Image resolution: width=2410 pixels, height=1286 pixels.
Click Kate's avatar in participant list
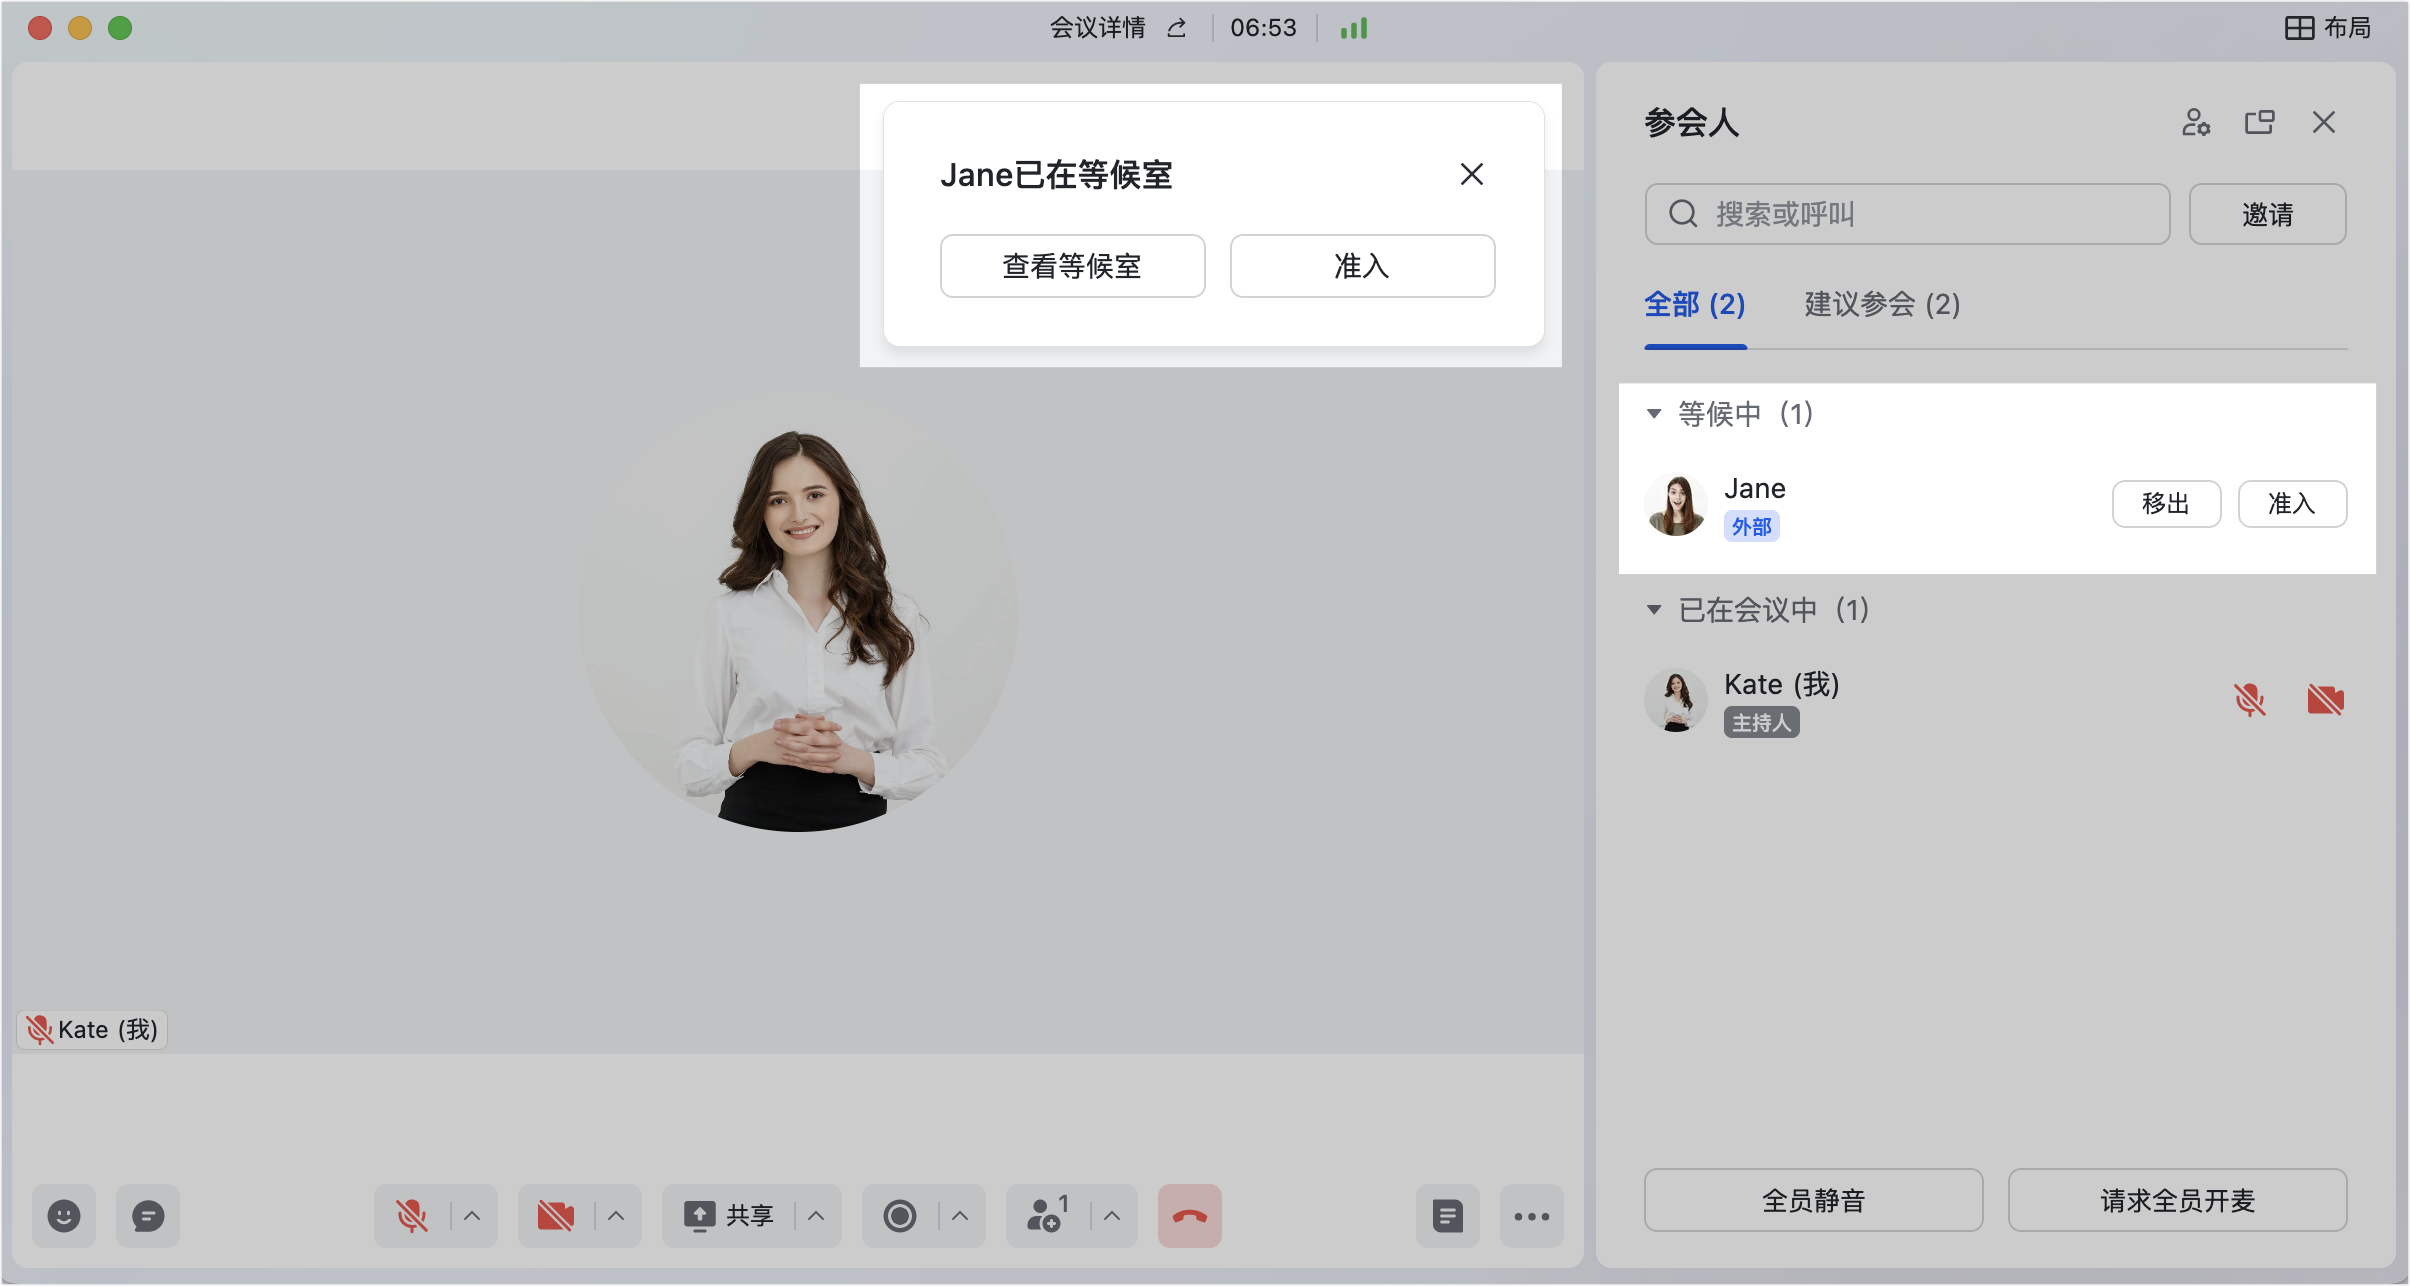1676,700
